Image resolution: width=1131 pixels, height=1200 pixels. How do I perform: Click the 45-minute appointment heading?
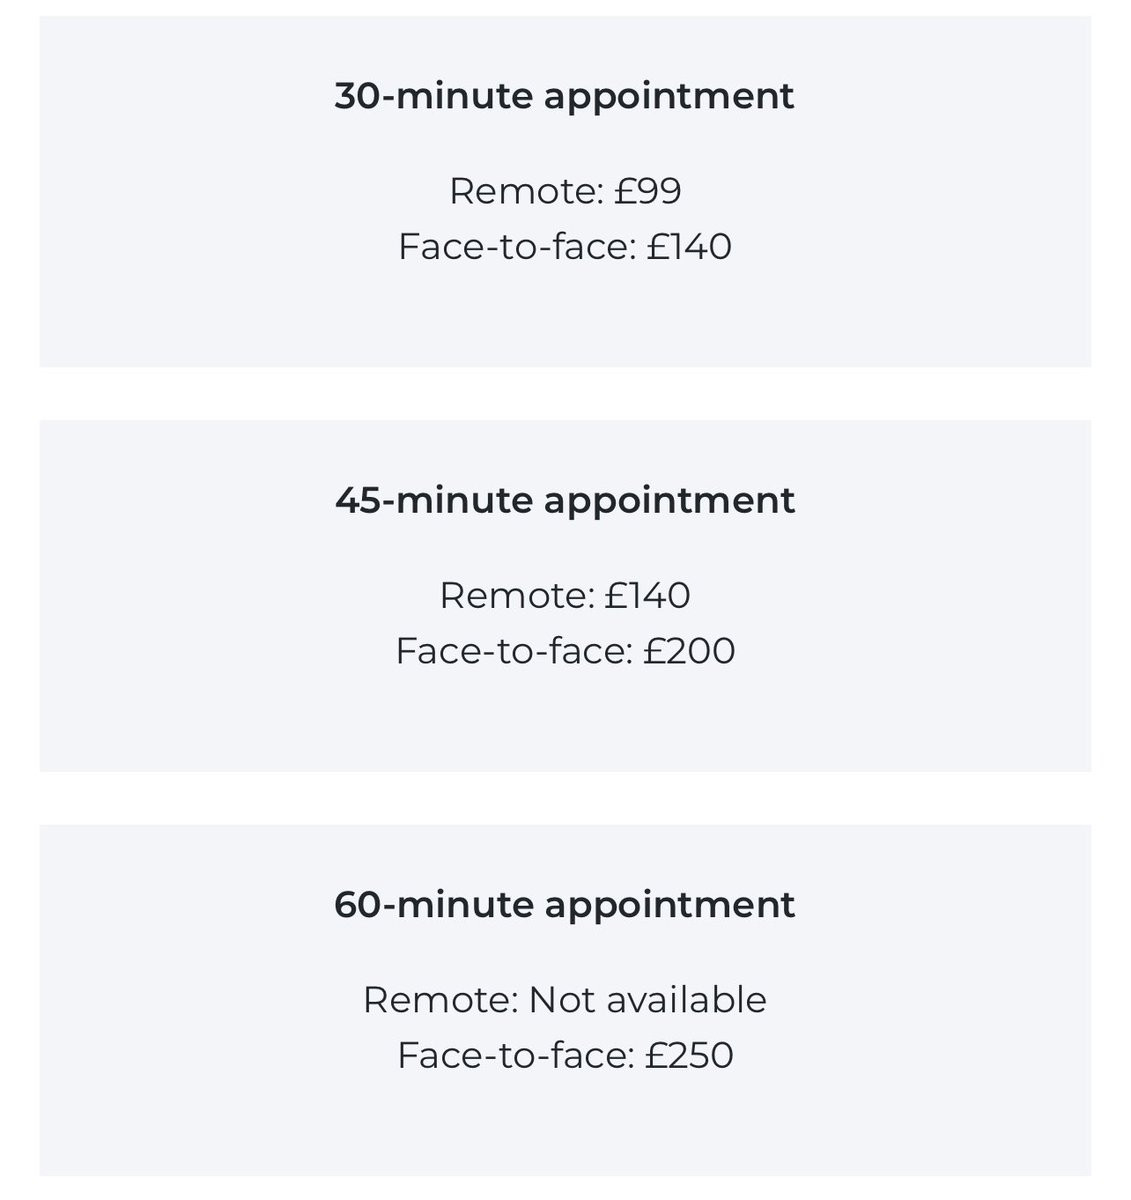(565, 500)
